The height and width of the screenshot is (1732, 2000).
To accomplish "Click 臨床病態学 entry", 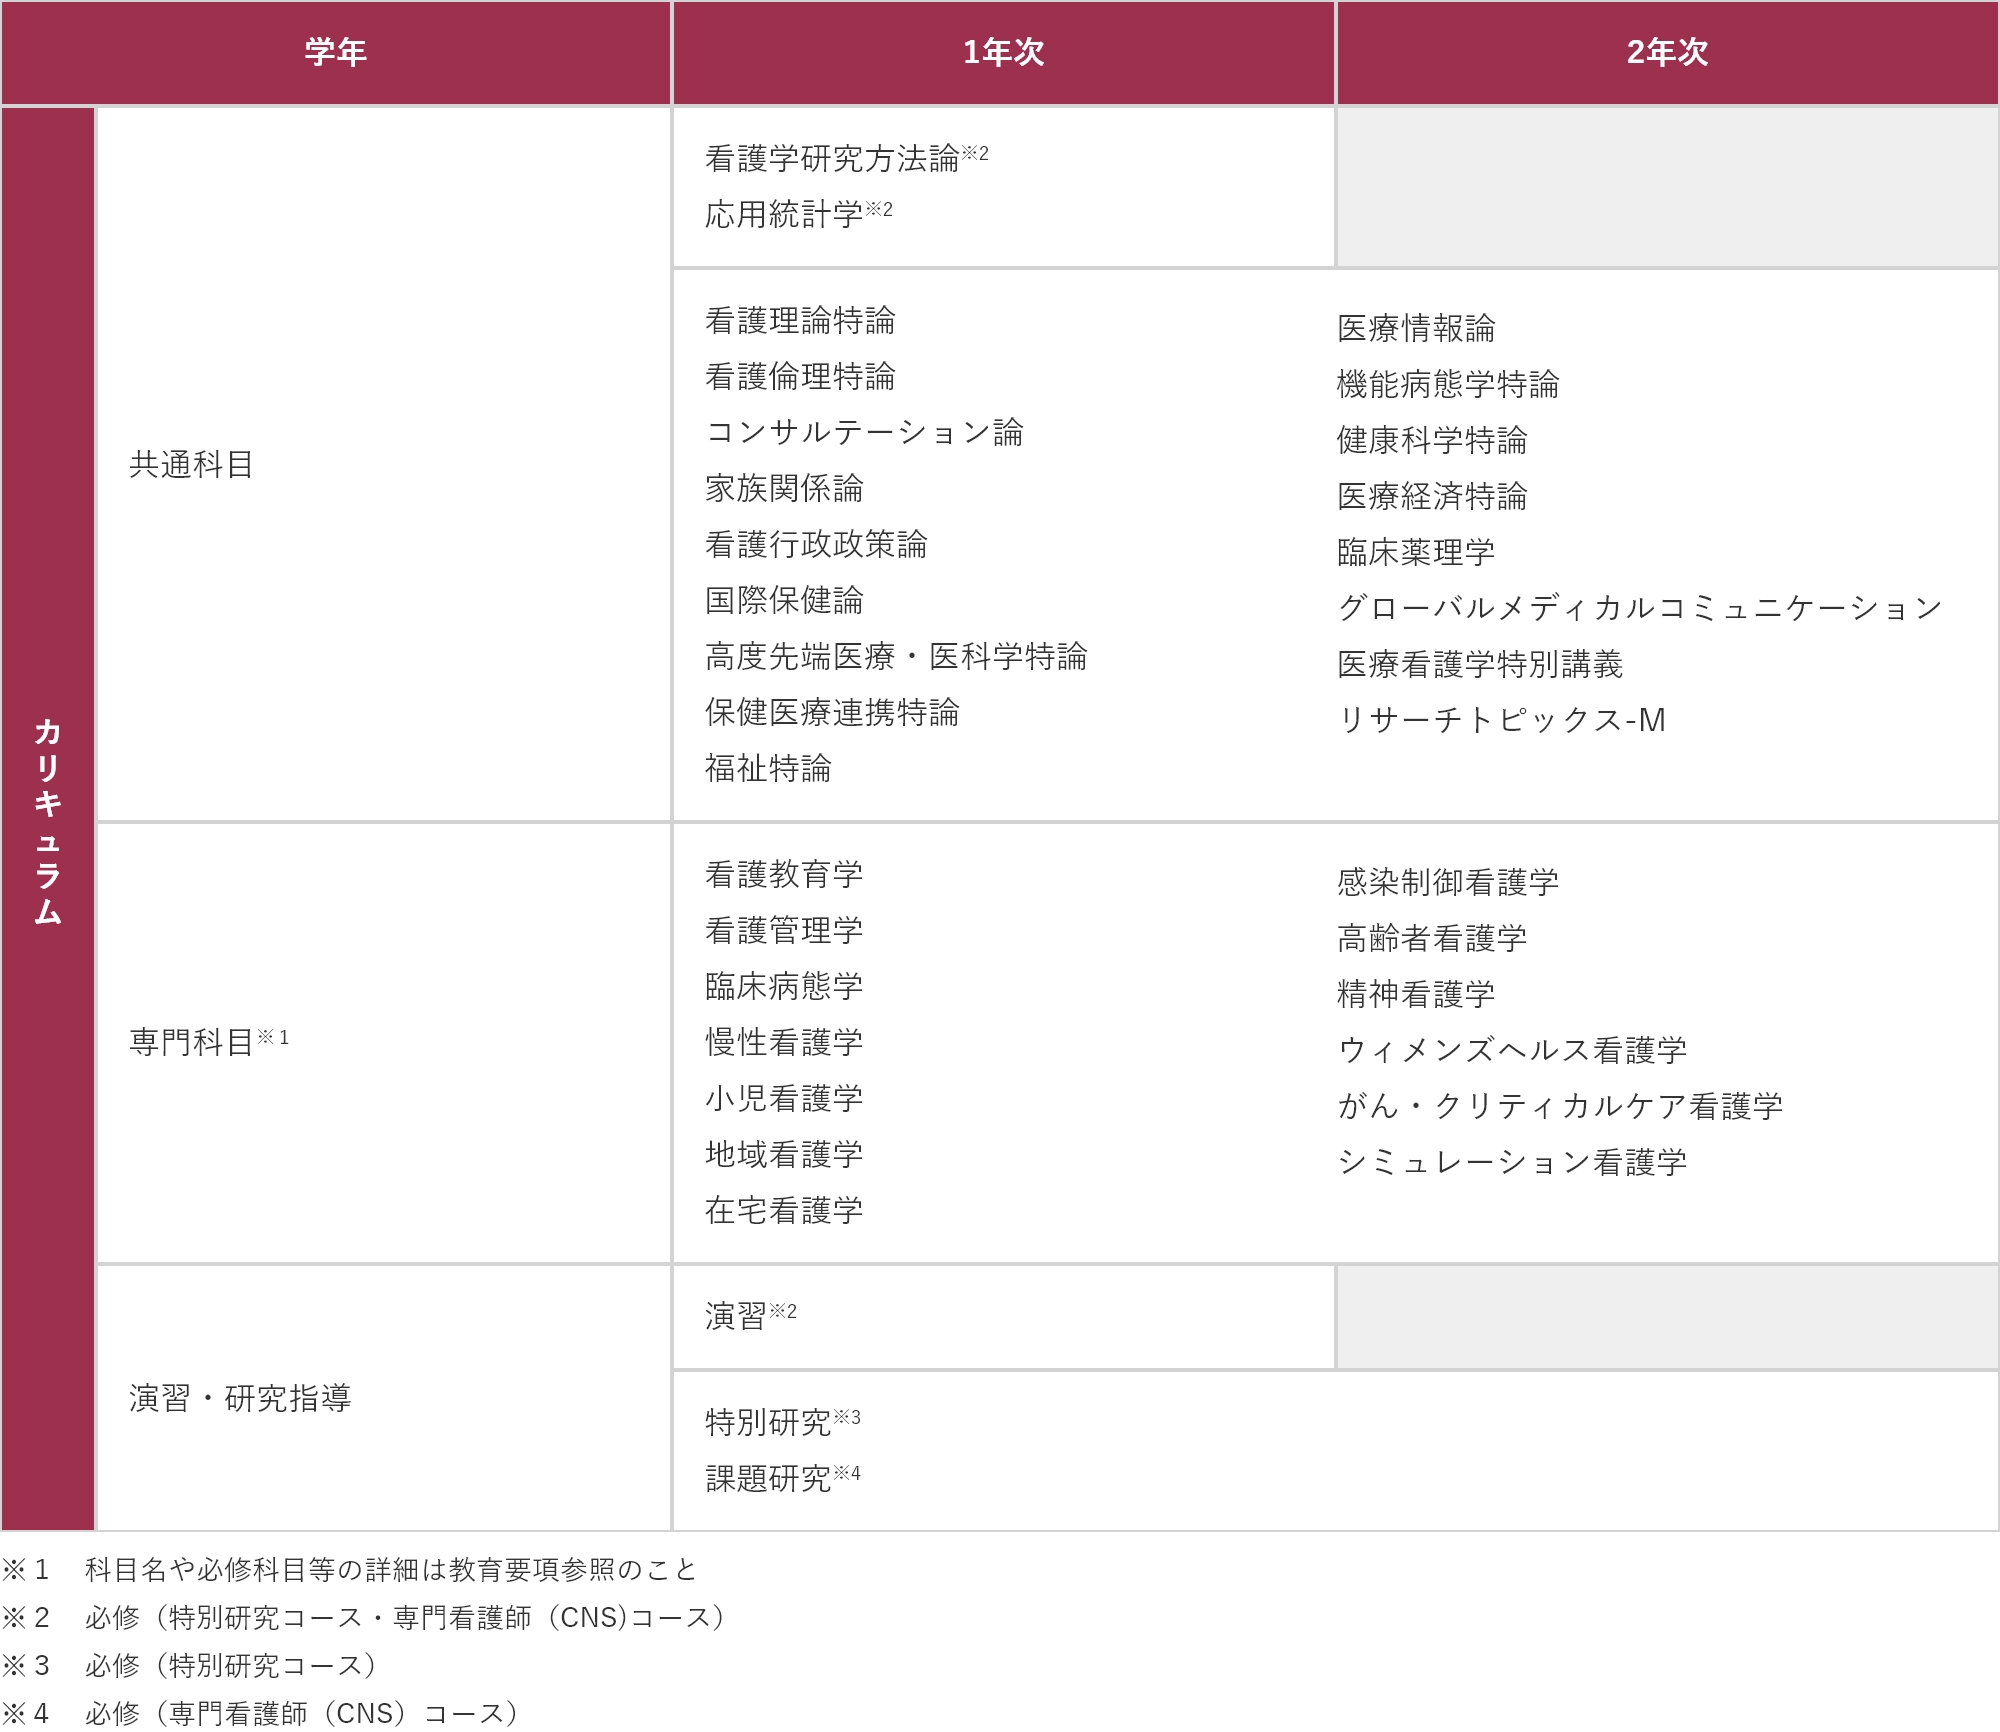I will pos(784,987).
